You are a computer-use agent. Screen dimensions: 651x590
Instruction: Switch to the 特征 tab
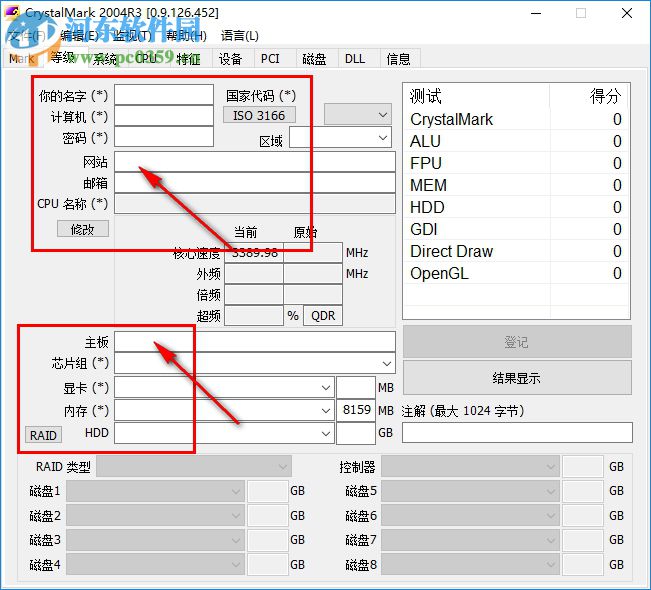[188, 59]
